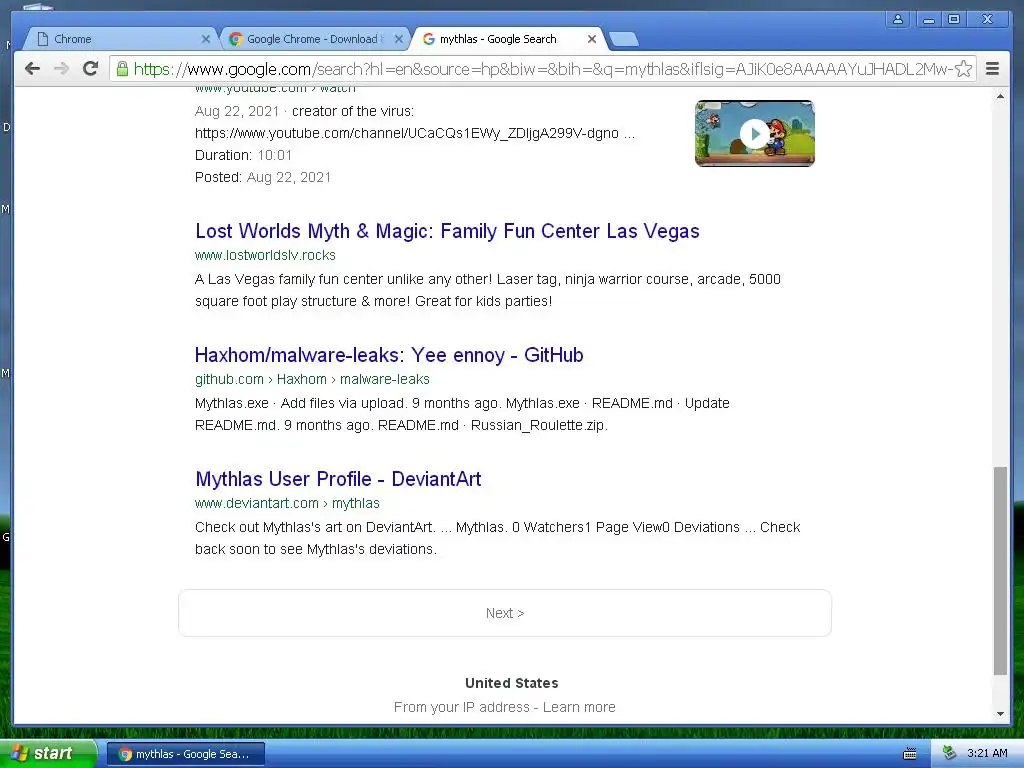Viewport: 1024px width, 768px height.
Task: Click the Next results button
Action: tap(505, 613)
